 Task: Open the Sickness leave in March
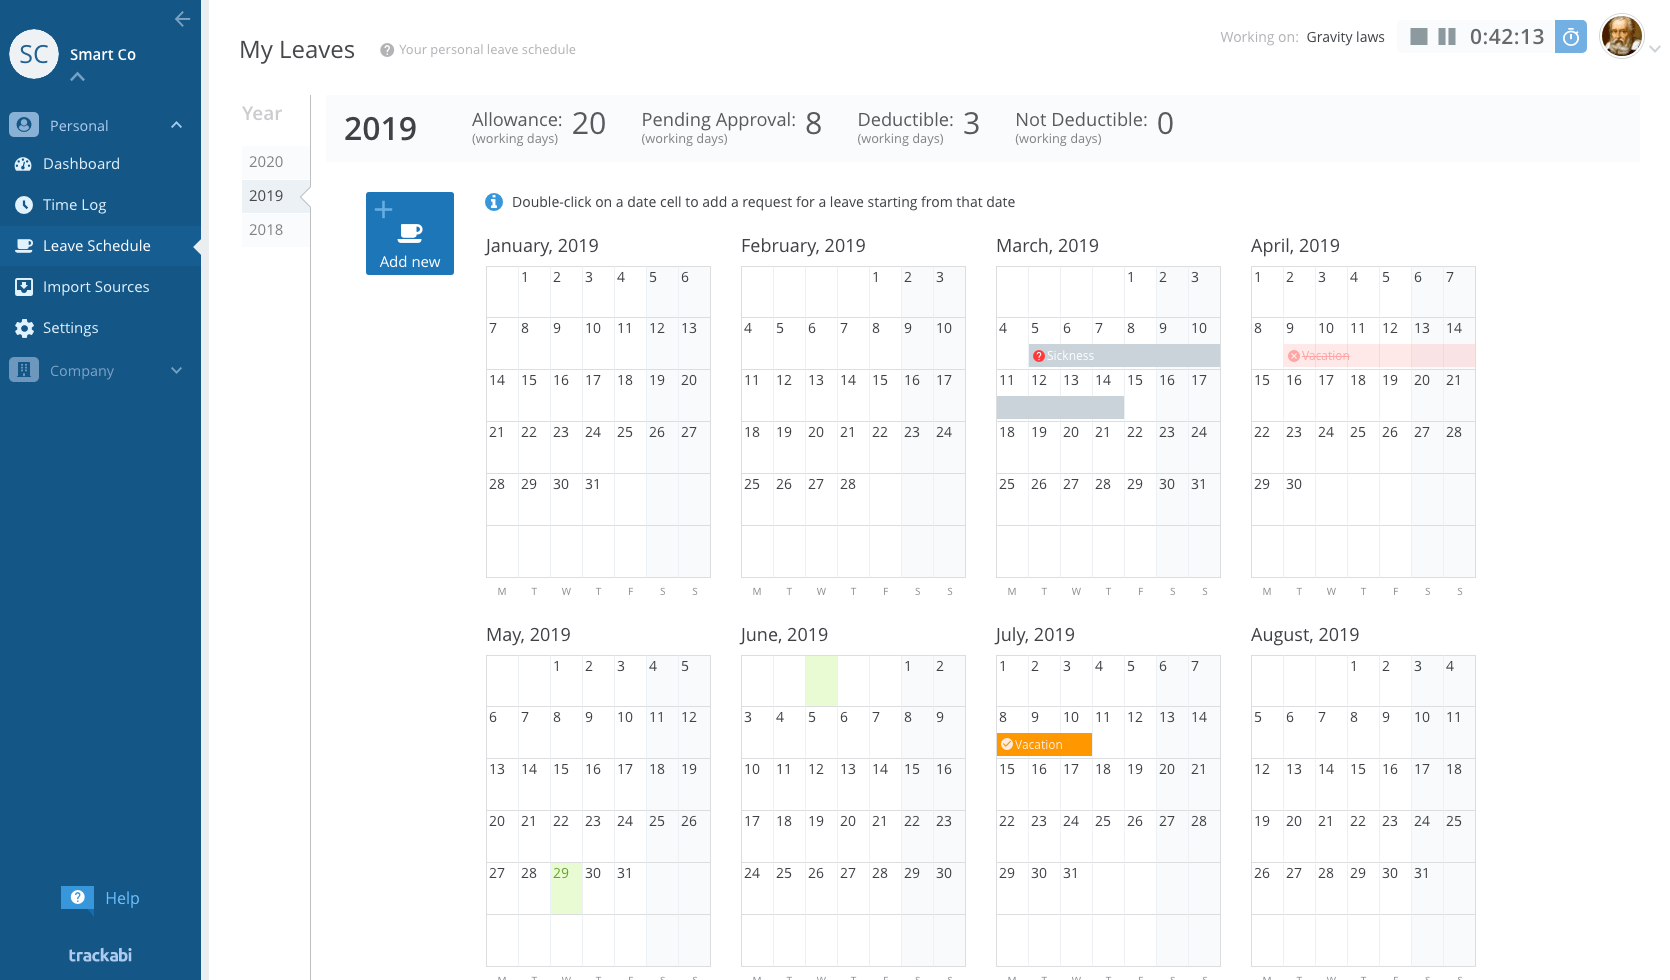pyautogui.click(x=1124, y=355)
